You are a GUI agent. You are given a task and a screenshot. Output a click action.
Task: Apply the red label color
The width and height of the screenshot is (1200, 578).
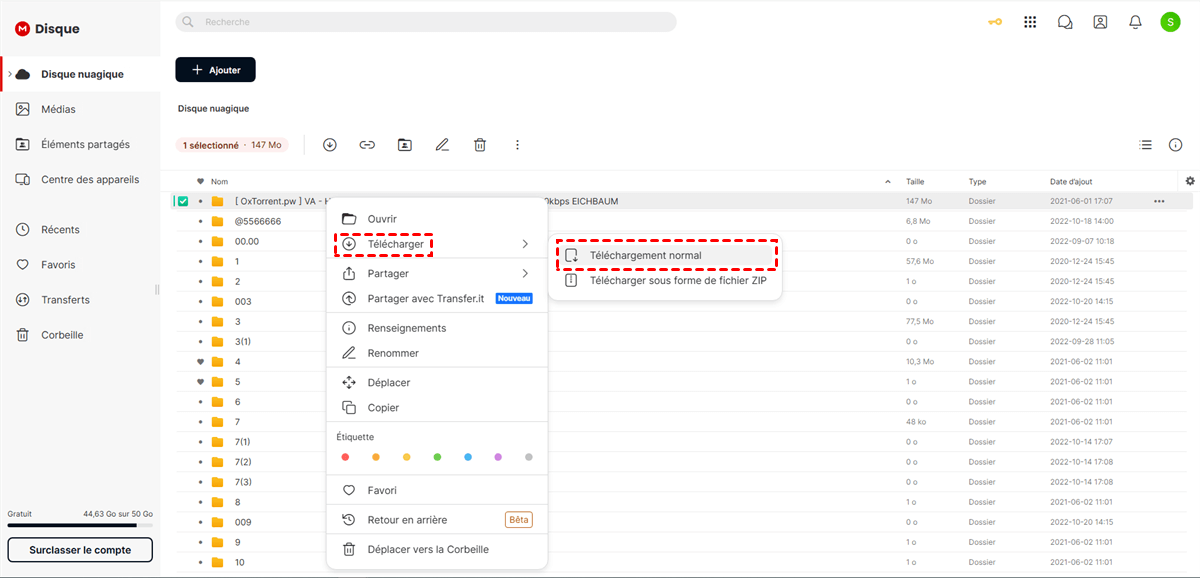[346, 457]
